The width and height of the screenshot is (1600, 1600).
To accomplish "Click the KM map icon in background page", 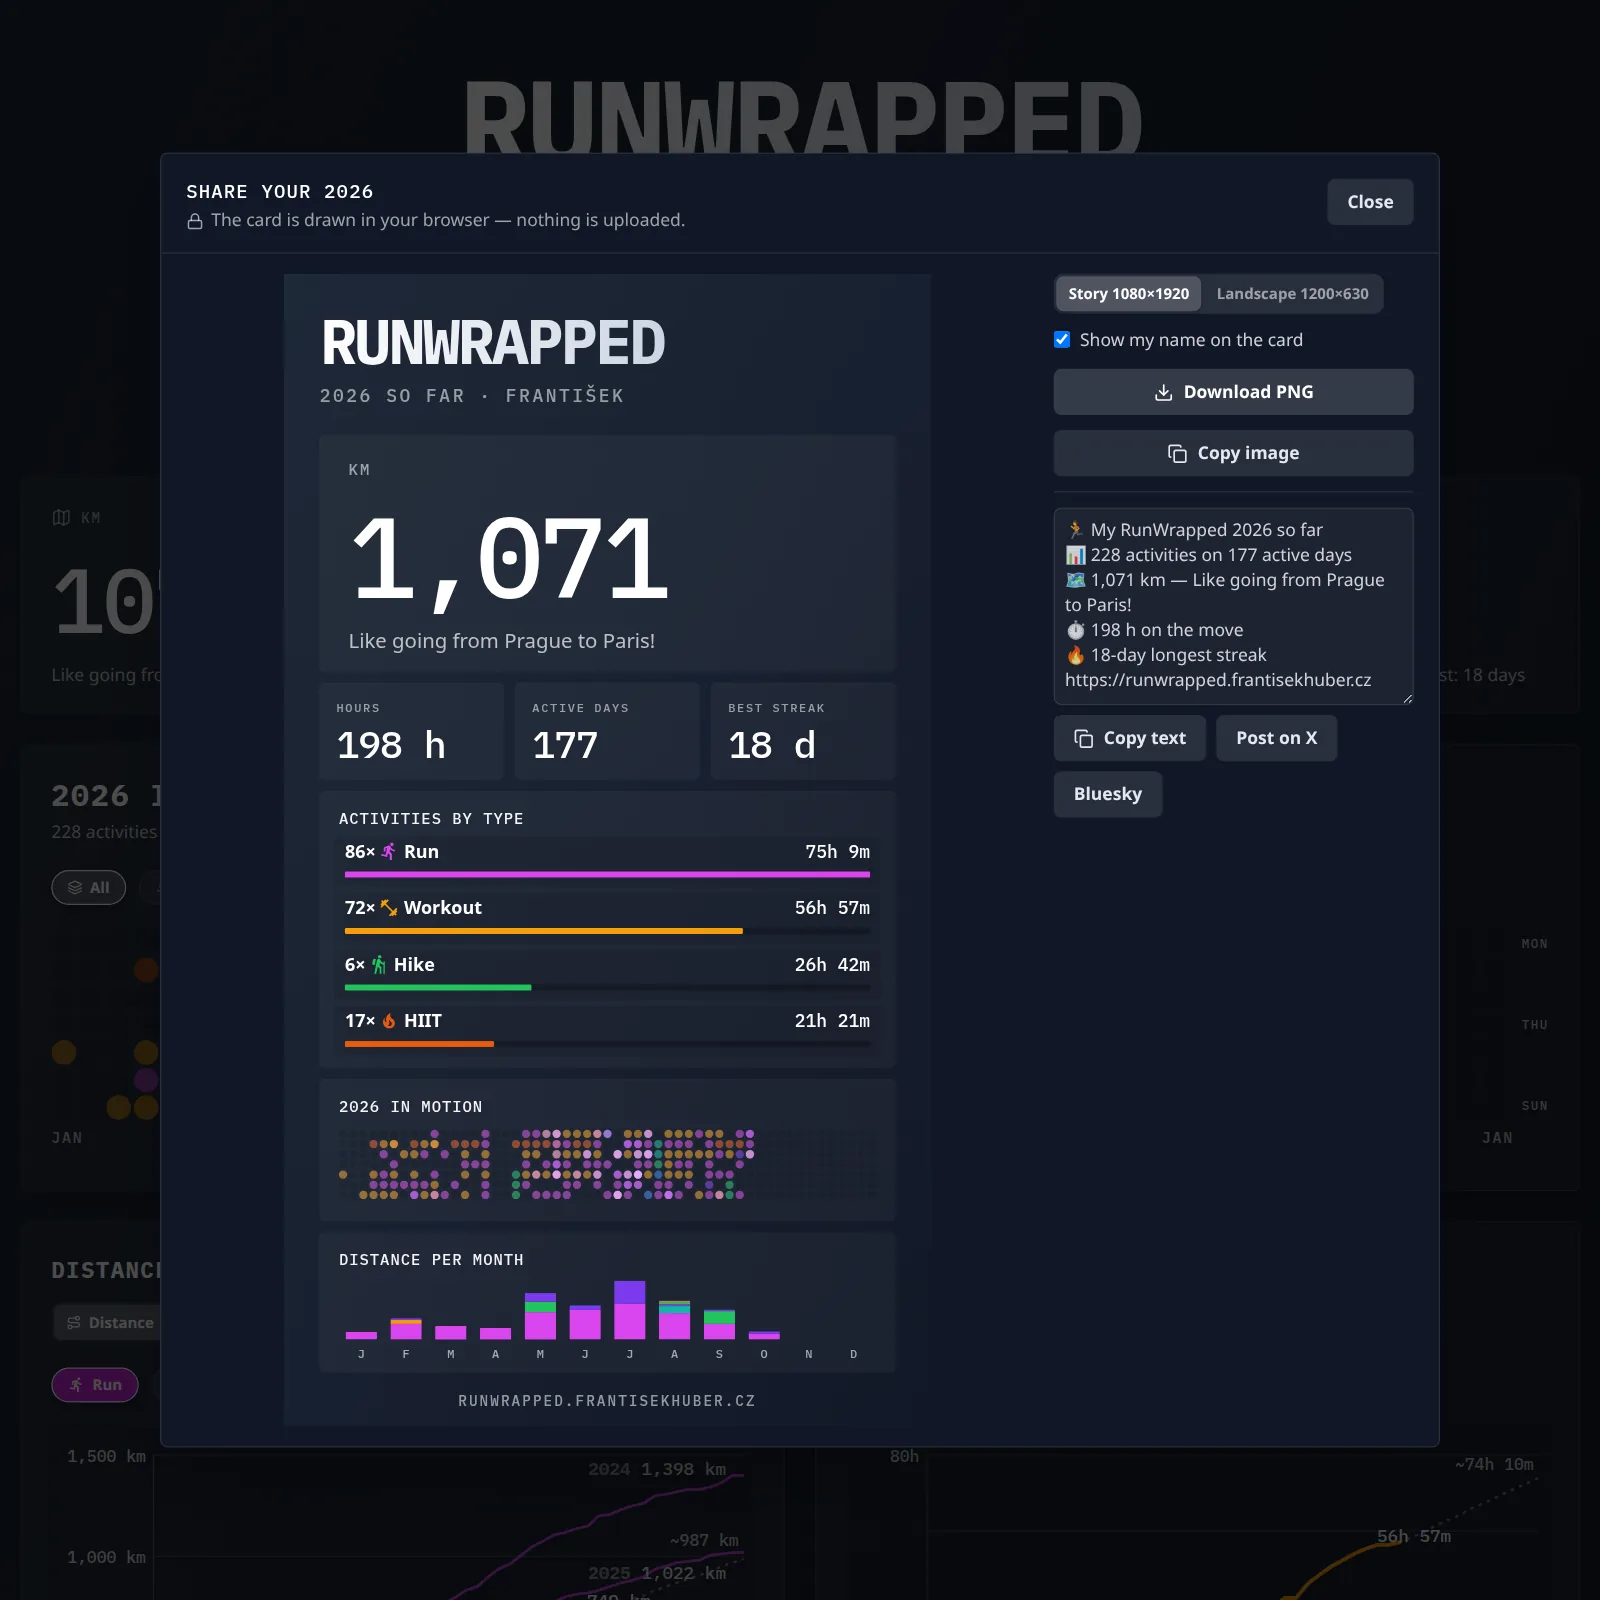I will 61,518.
